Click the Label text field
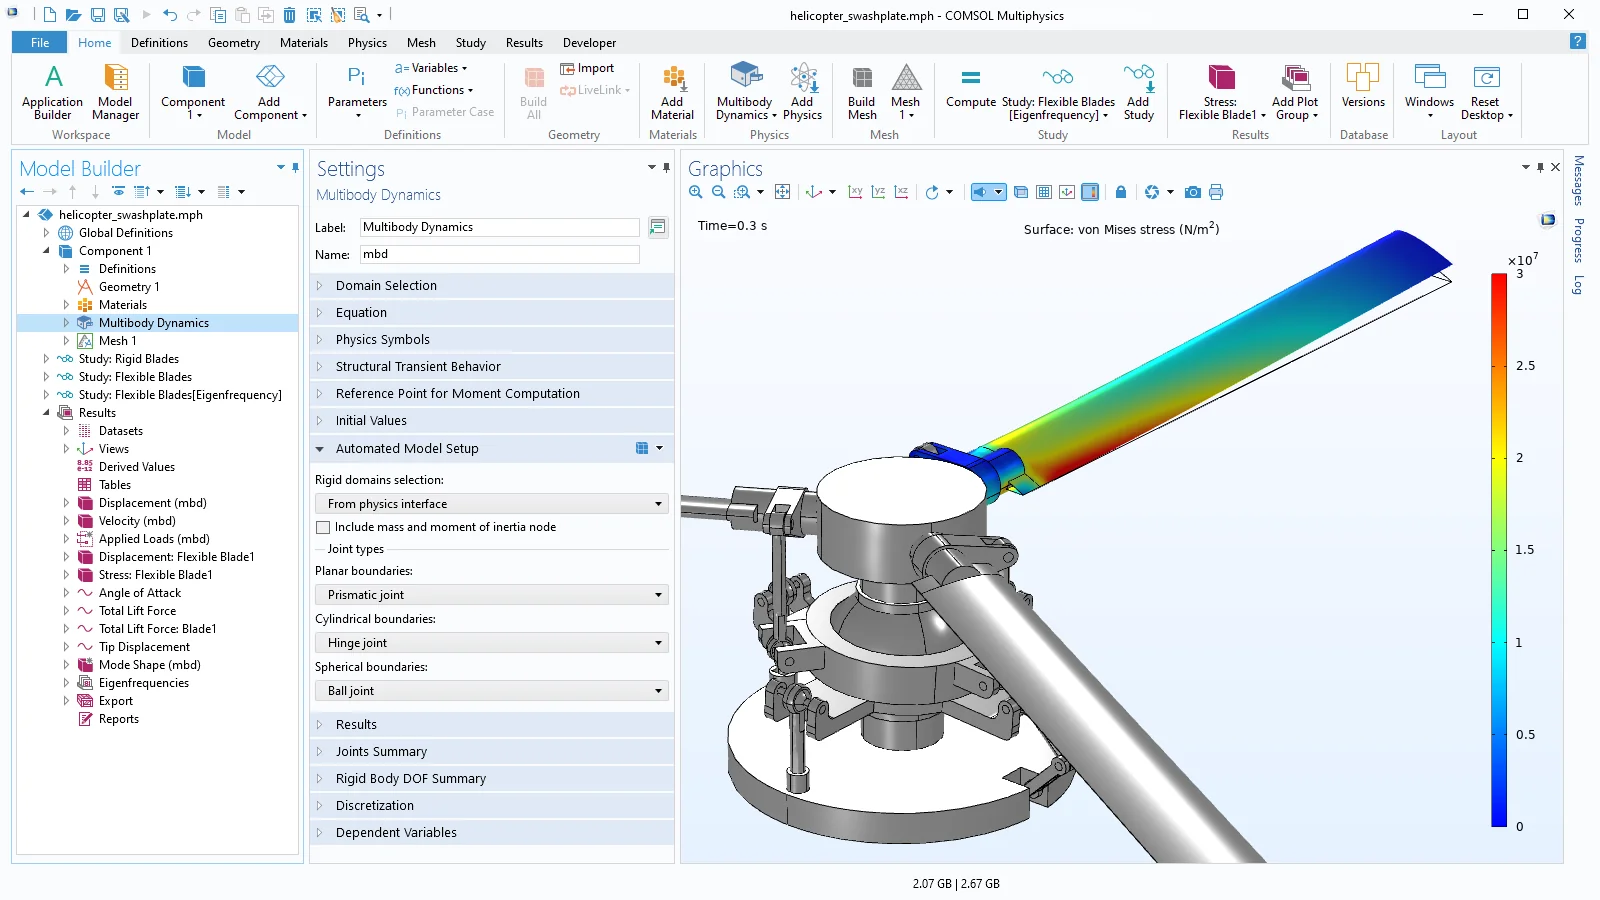Image resolution: width=1600 pixels, height=900 pixels. (x=499, y=227)
